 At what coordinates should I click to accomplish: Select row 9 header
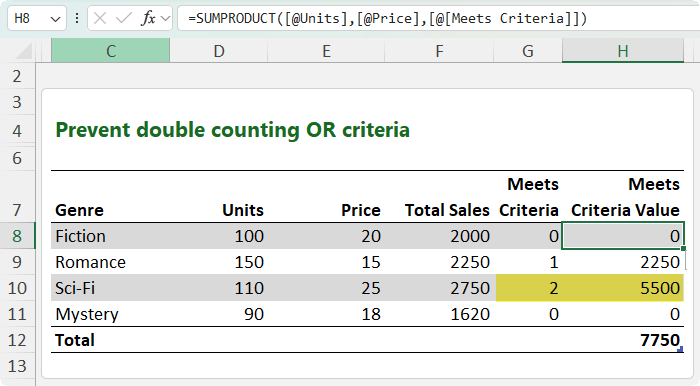[17, 262]
